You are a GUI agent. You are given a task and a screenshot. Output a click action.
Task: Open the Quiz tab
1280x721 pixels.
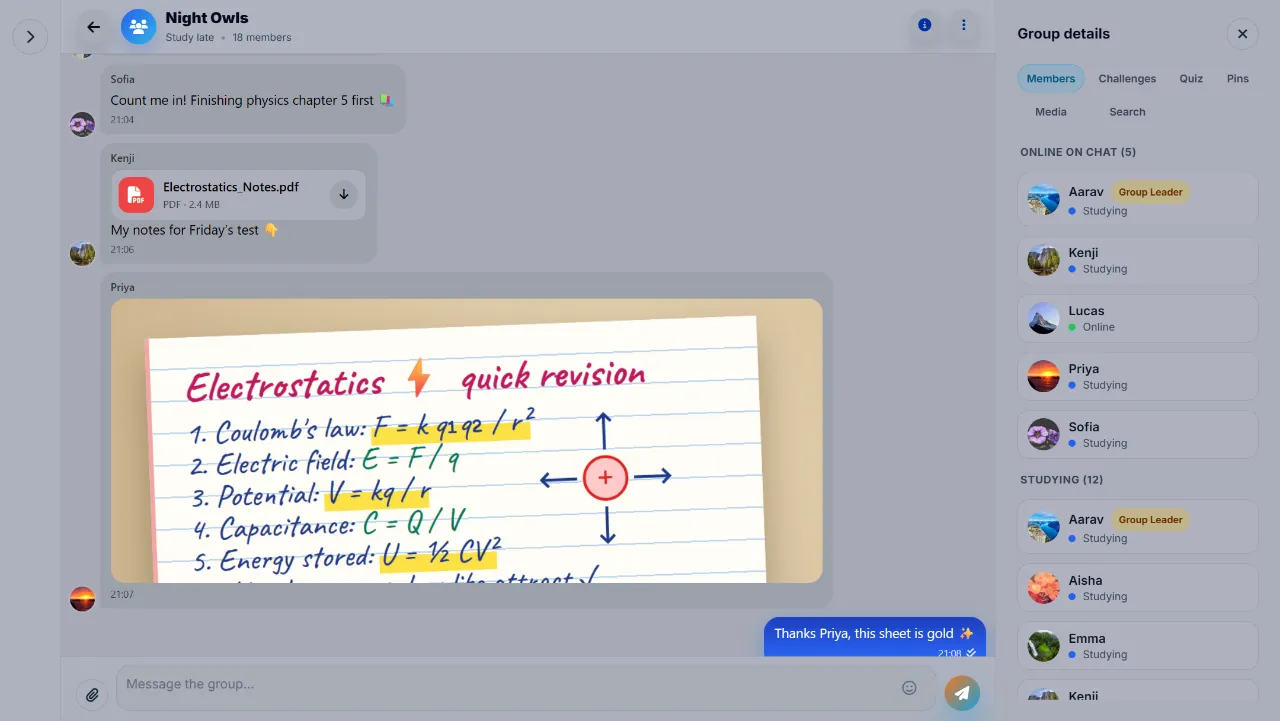click(x=1191, y=79)
